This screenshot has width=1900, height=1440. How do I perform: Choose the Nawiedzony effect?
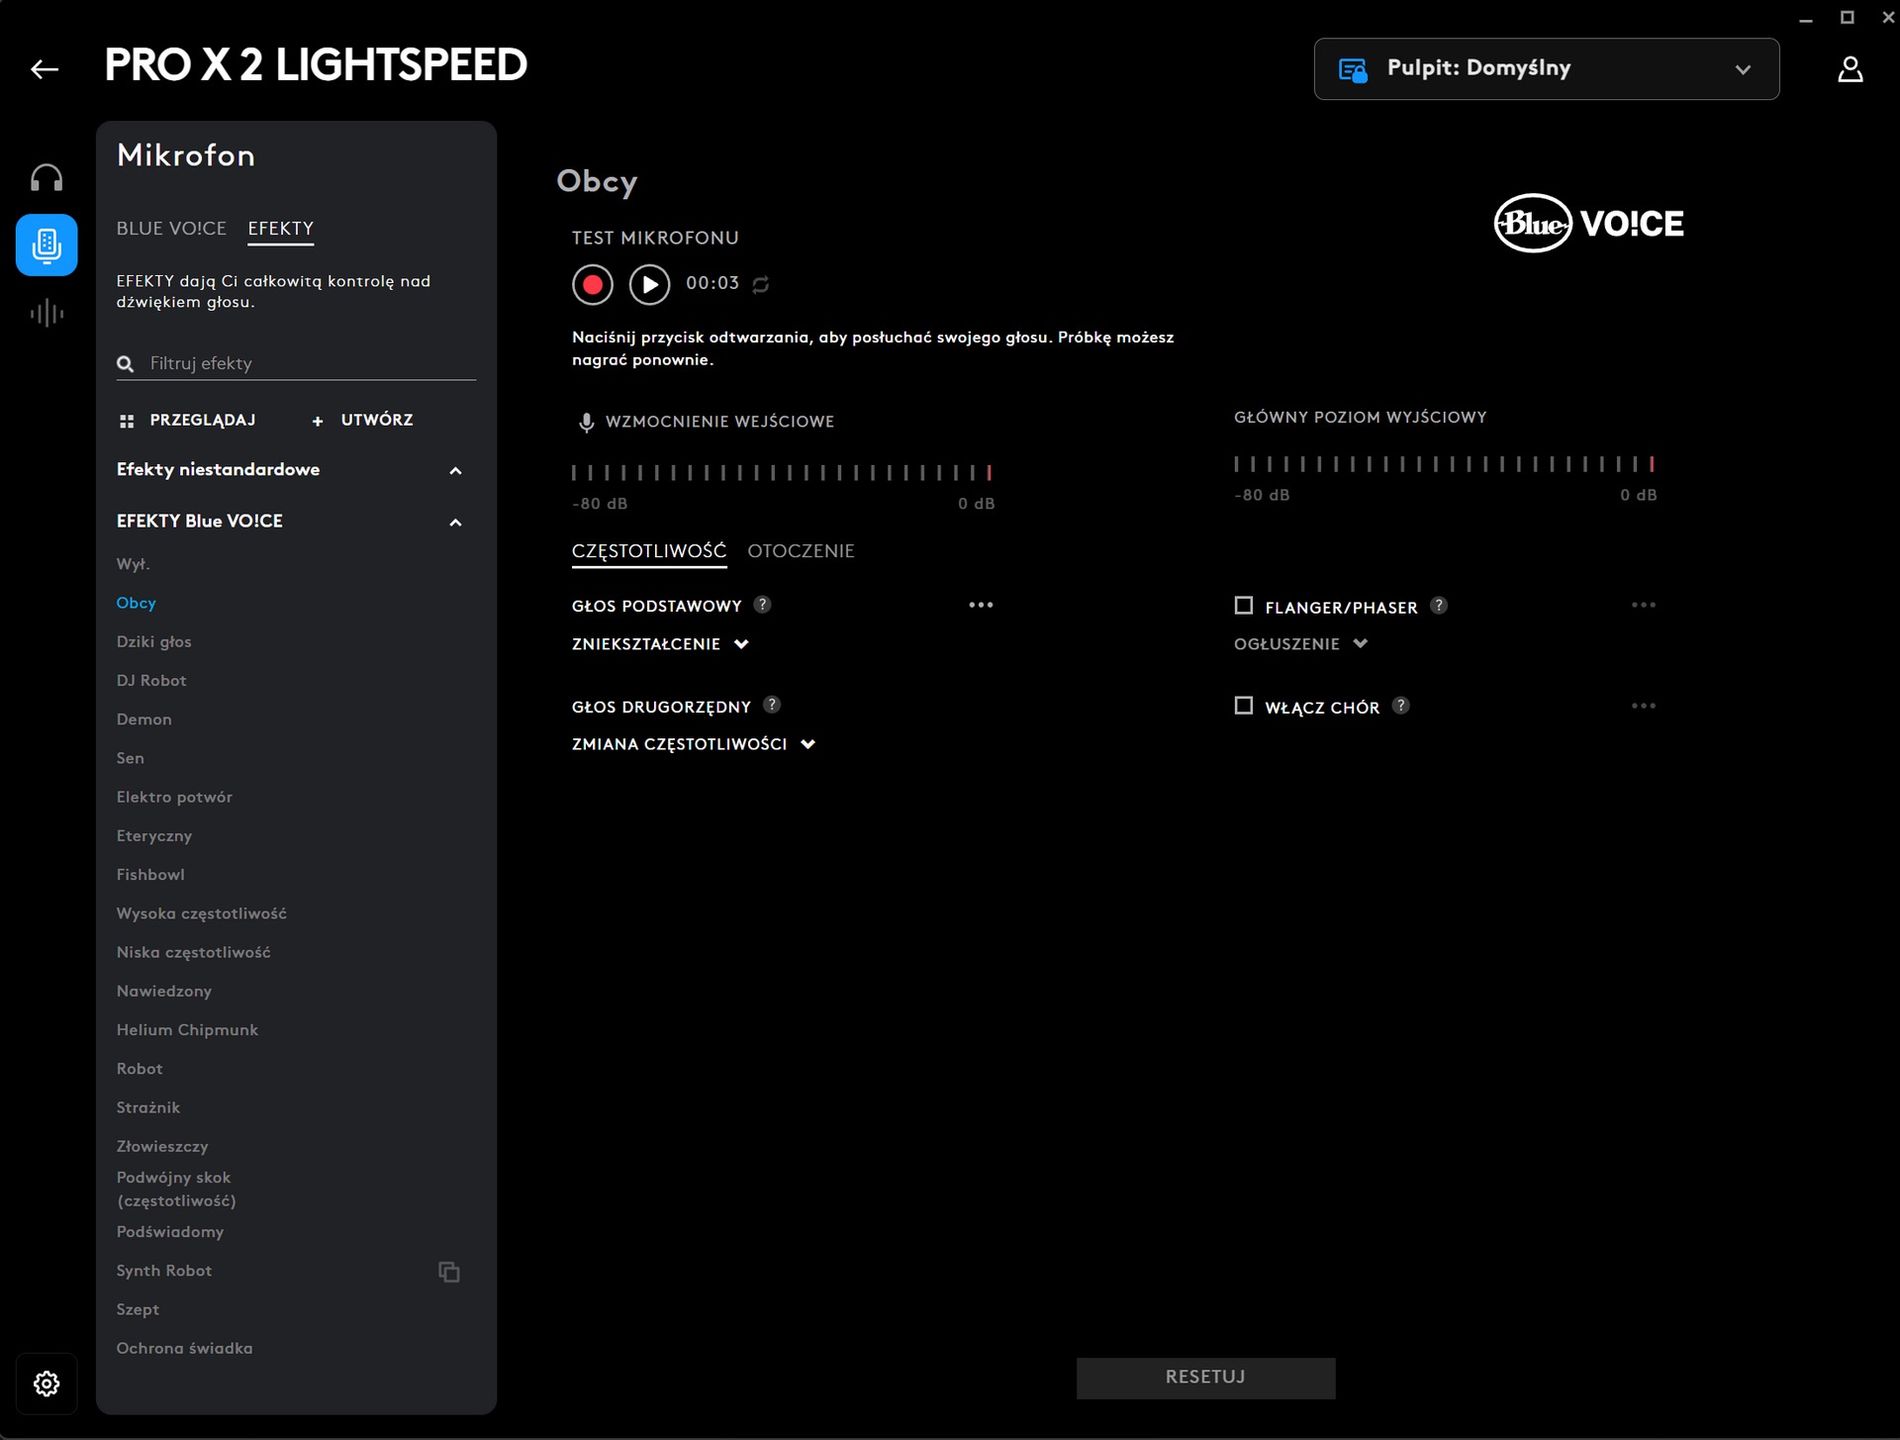tap(164, 992)
